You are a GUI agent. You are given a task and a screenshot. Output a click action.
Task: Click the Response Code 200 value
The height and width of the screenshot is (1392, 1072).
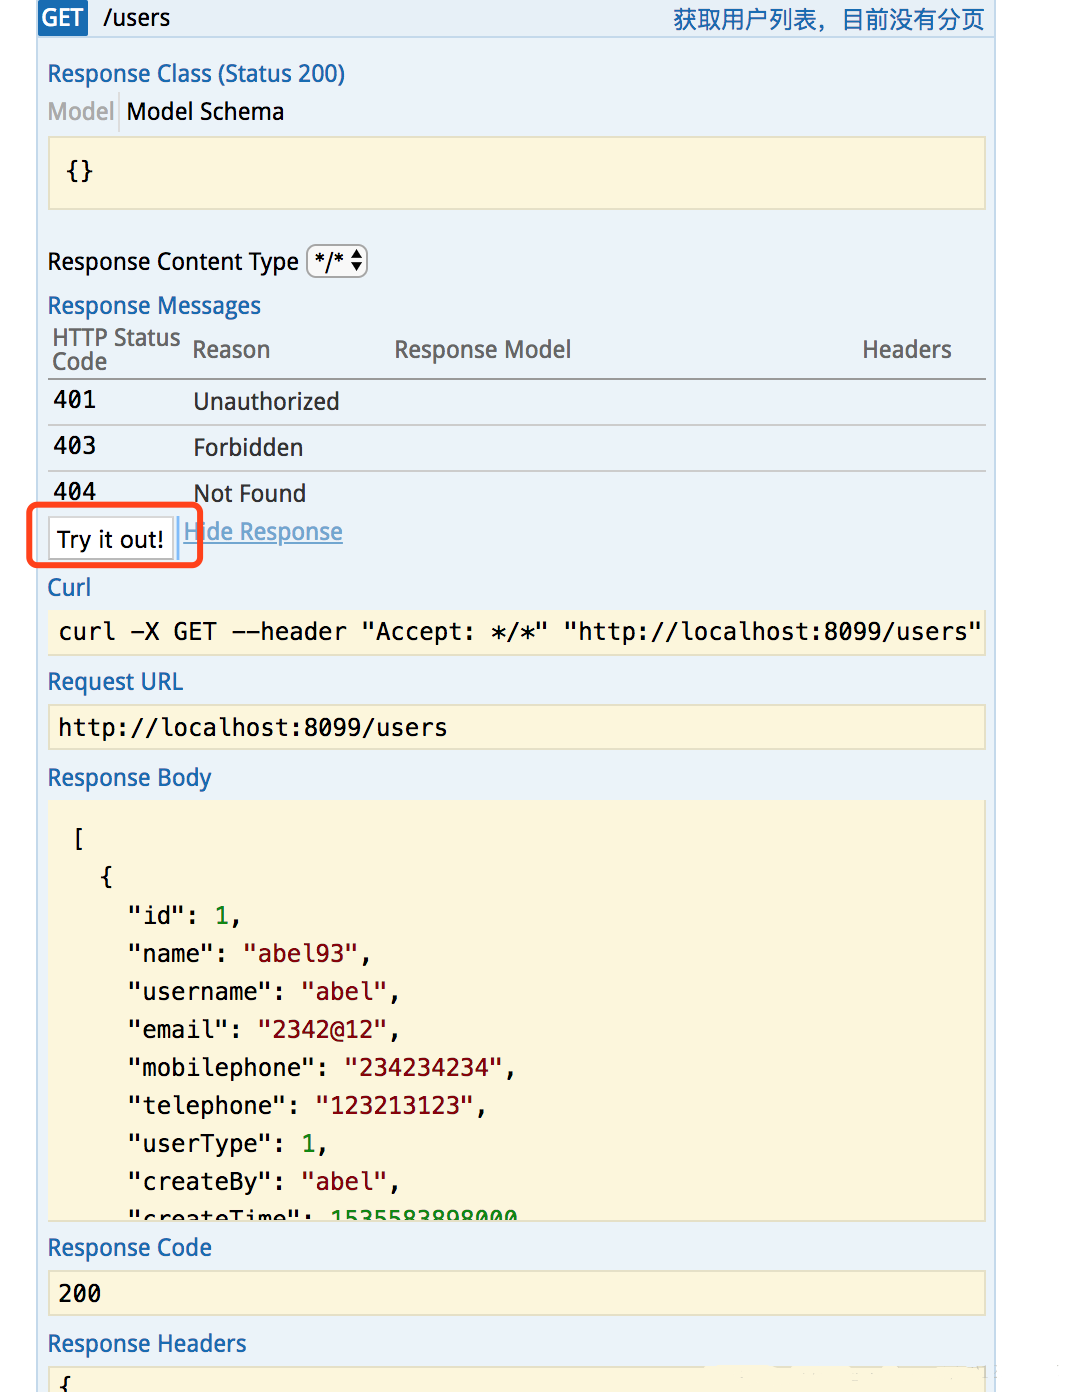click(x=517, y=1293)
